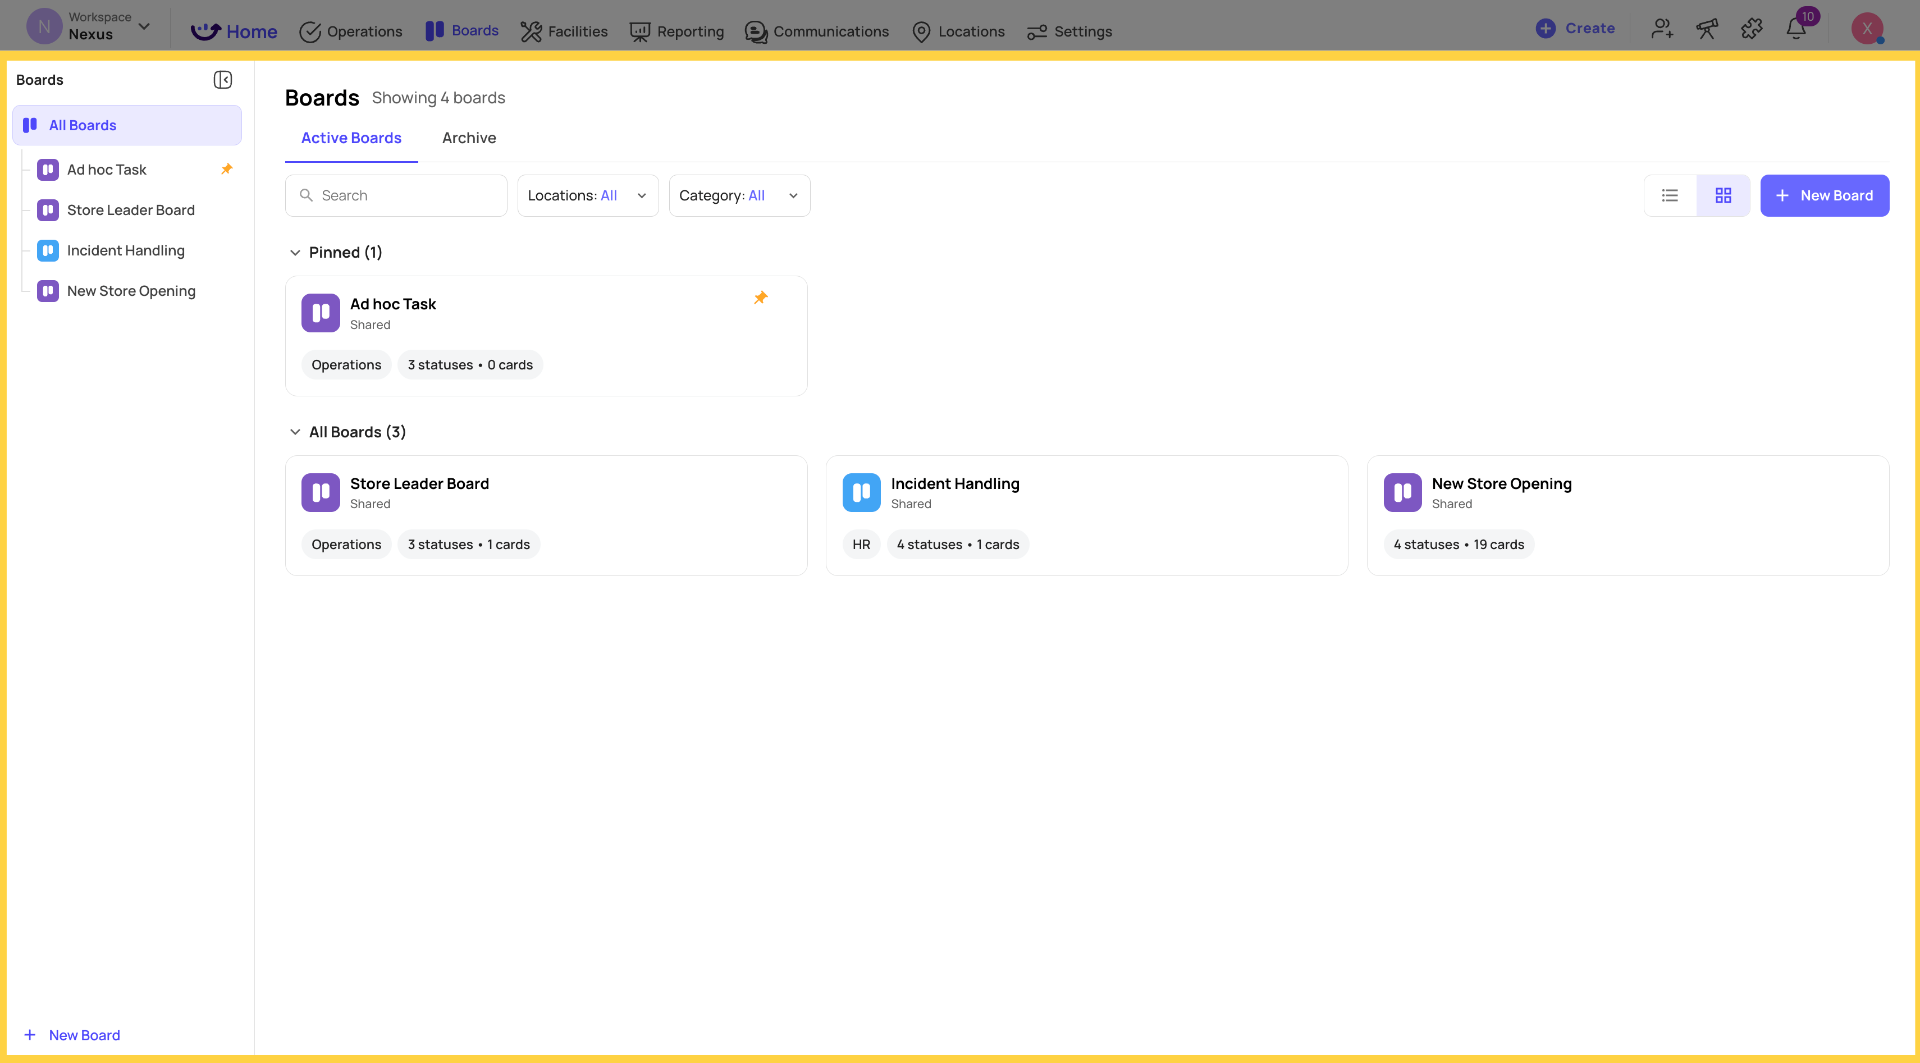Open Locations in top navigation
1920x1063 pixels.
(x=958, y=31)
